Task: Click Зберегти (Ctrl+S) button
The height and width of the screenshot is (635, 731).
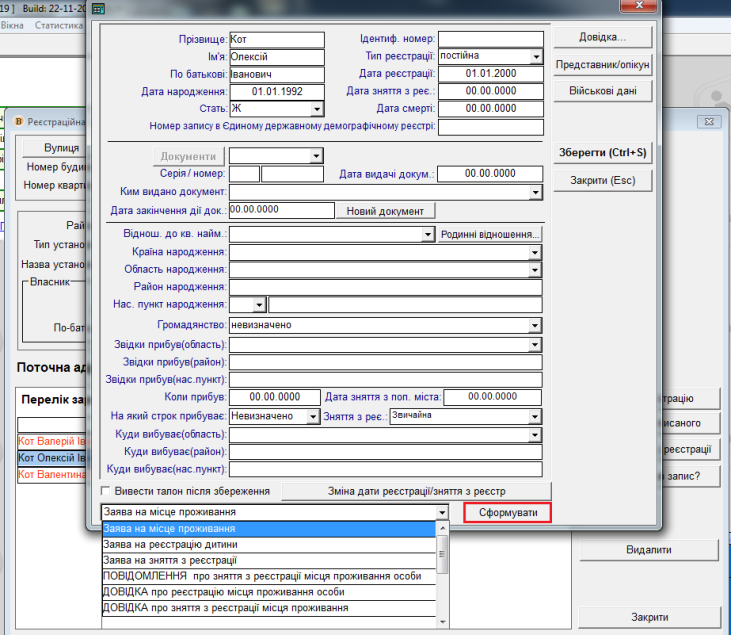Action: tap(602, 153)
